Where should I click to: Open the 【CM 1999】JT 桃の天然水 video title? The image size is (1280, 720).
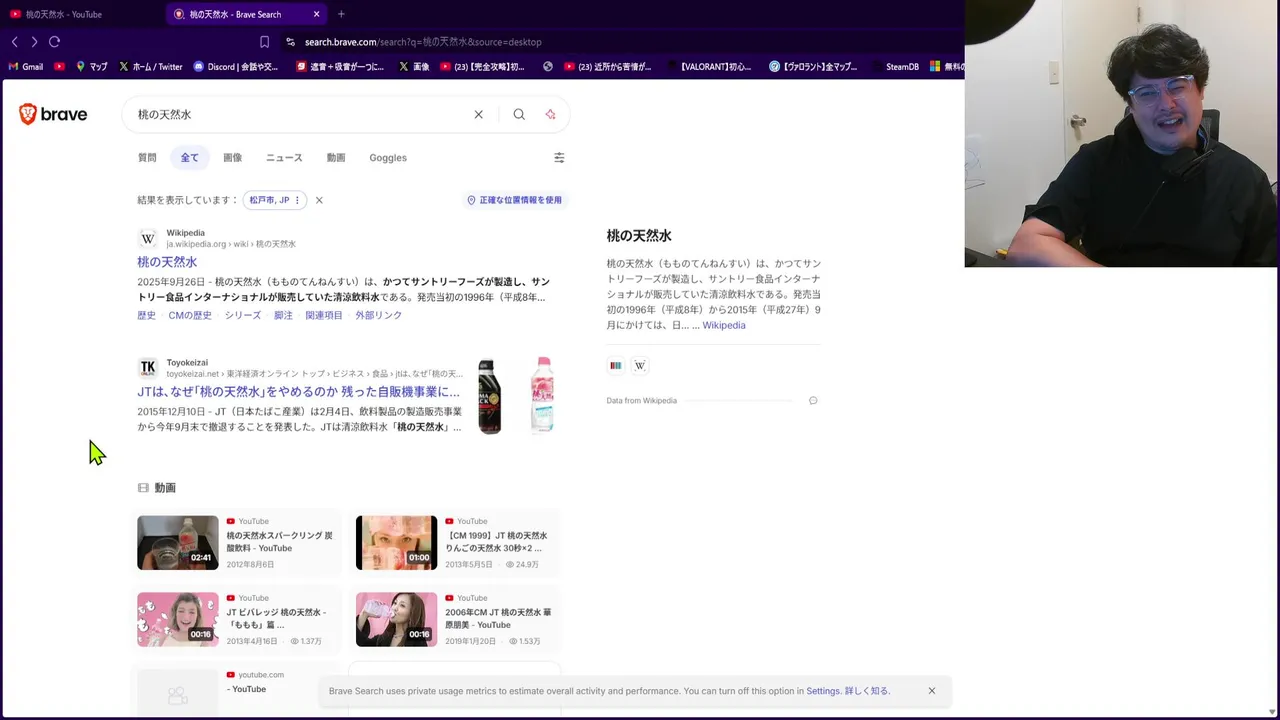coord(497,542)
